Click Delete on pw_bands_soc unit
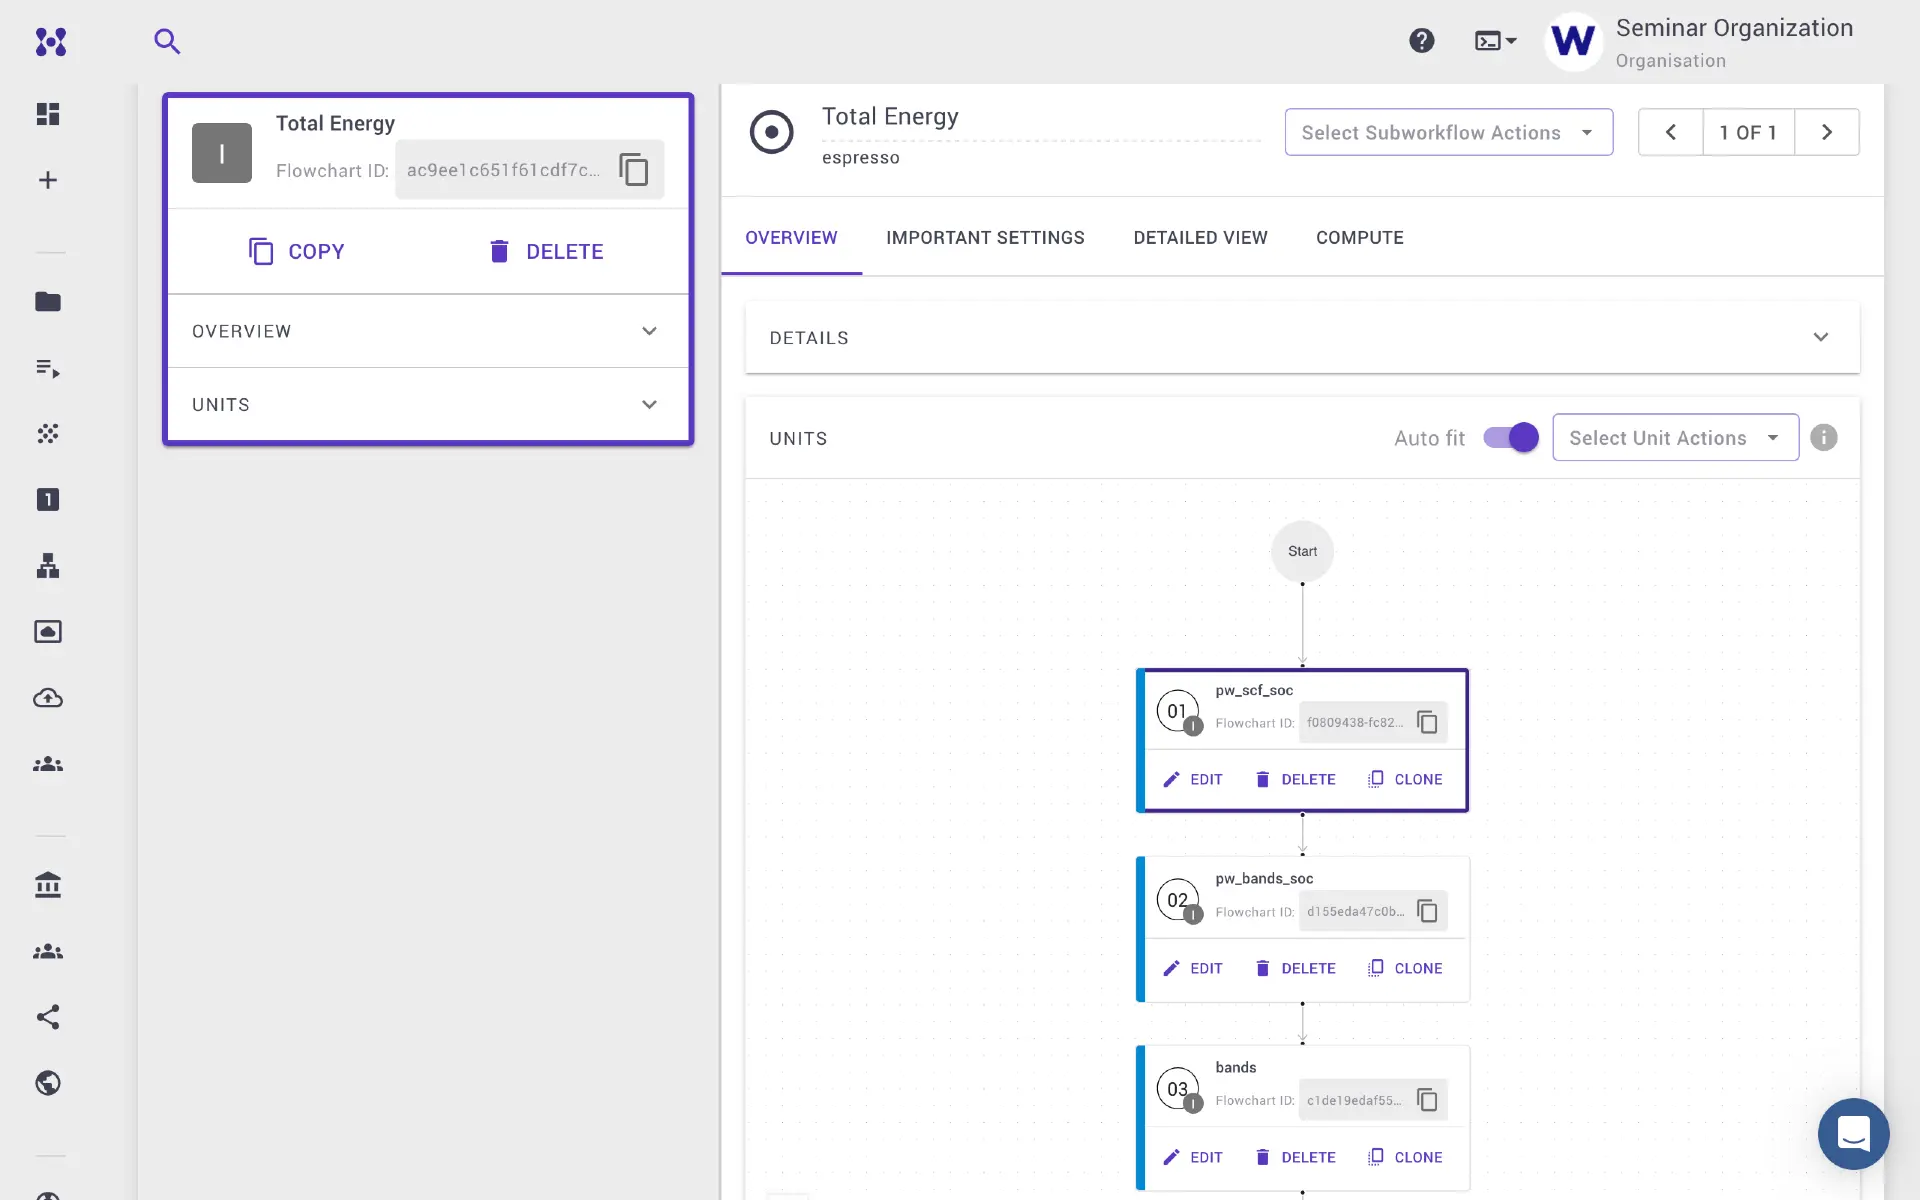Image resolution: width=1920 pixels, height=1200 pixels. pos(1295,969)
